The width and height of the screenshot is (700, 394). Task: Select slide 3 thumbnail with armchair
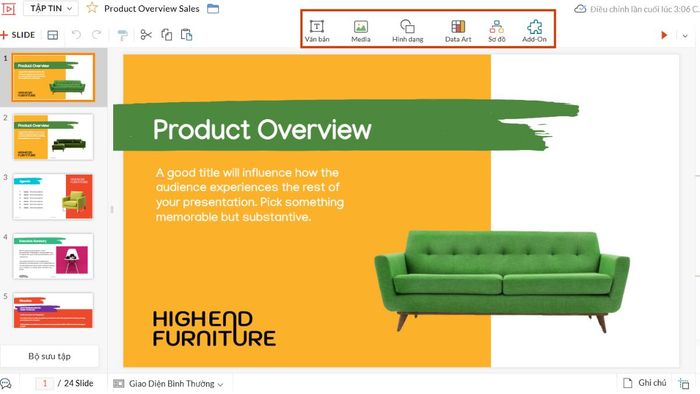click(x=53, y=196)
